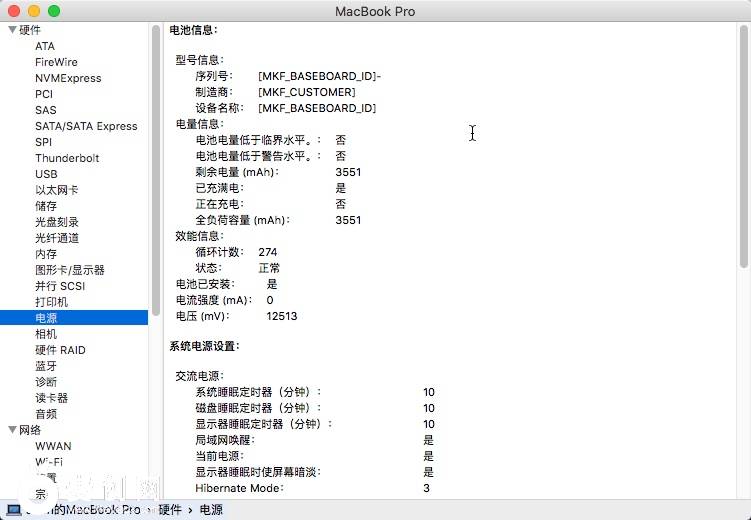
Task: Open the 打印机 entry
Action: (x=52, y=302)
